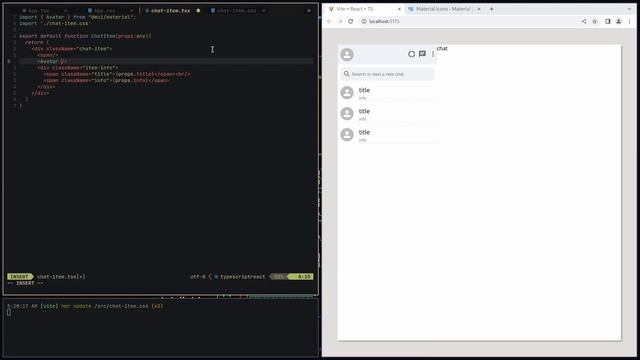Click the vite hmr update terminal line
Screen dimensions: 640x360
click(85, 306)
